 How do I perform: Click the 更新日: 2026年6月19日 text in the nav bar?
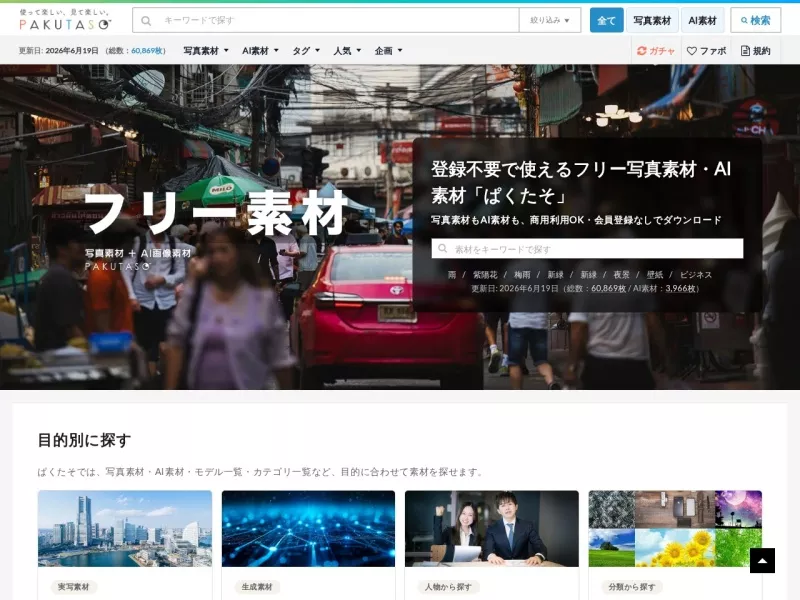58,51
